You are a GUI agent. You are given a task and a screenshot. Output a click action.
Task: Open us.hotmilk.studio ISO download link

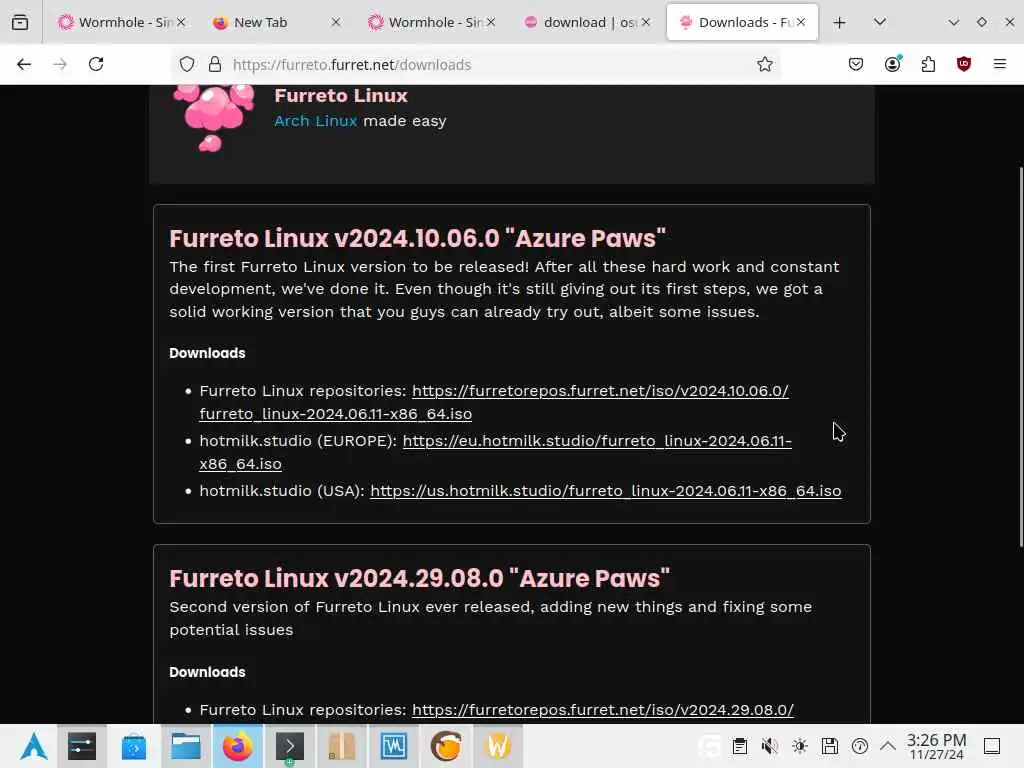click(x=605, y=490)
